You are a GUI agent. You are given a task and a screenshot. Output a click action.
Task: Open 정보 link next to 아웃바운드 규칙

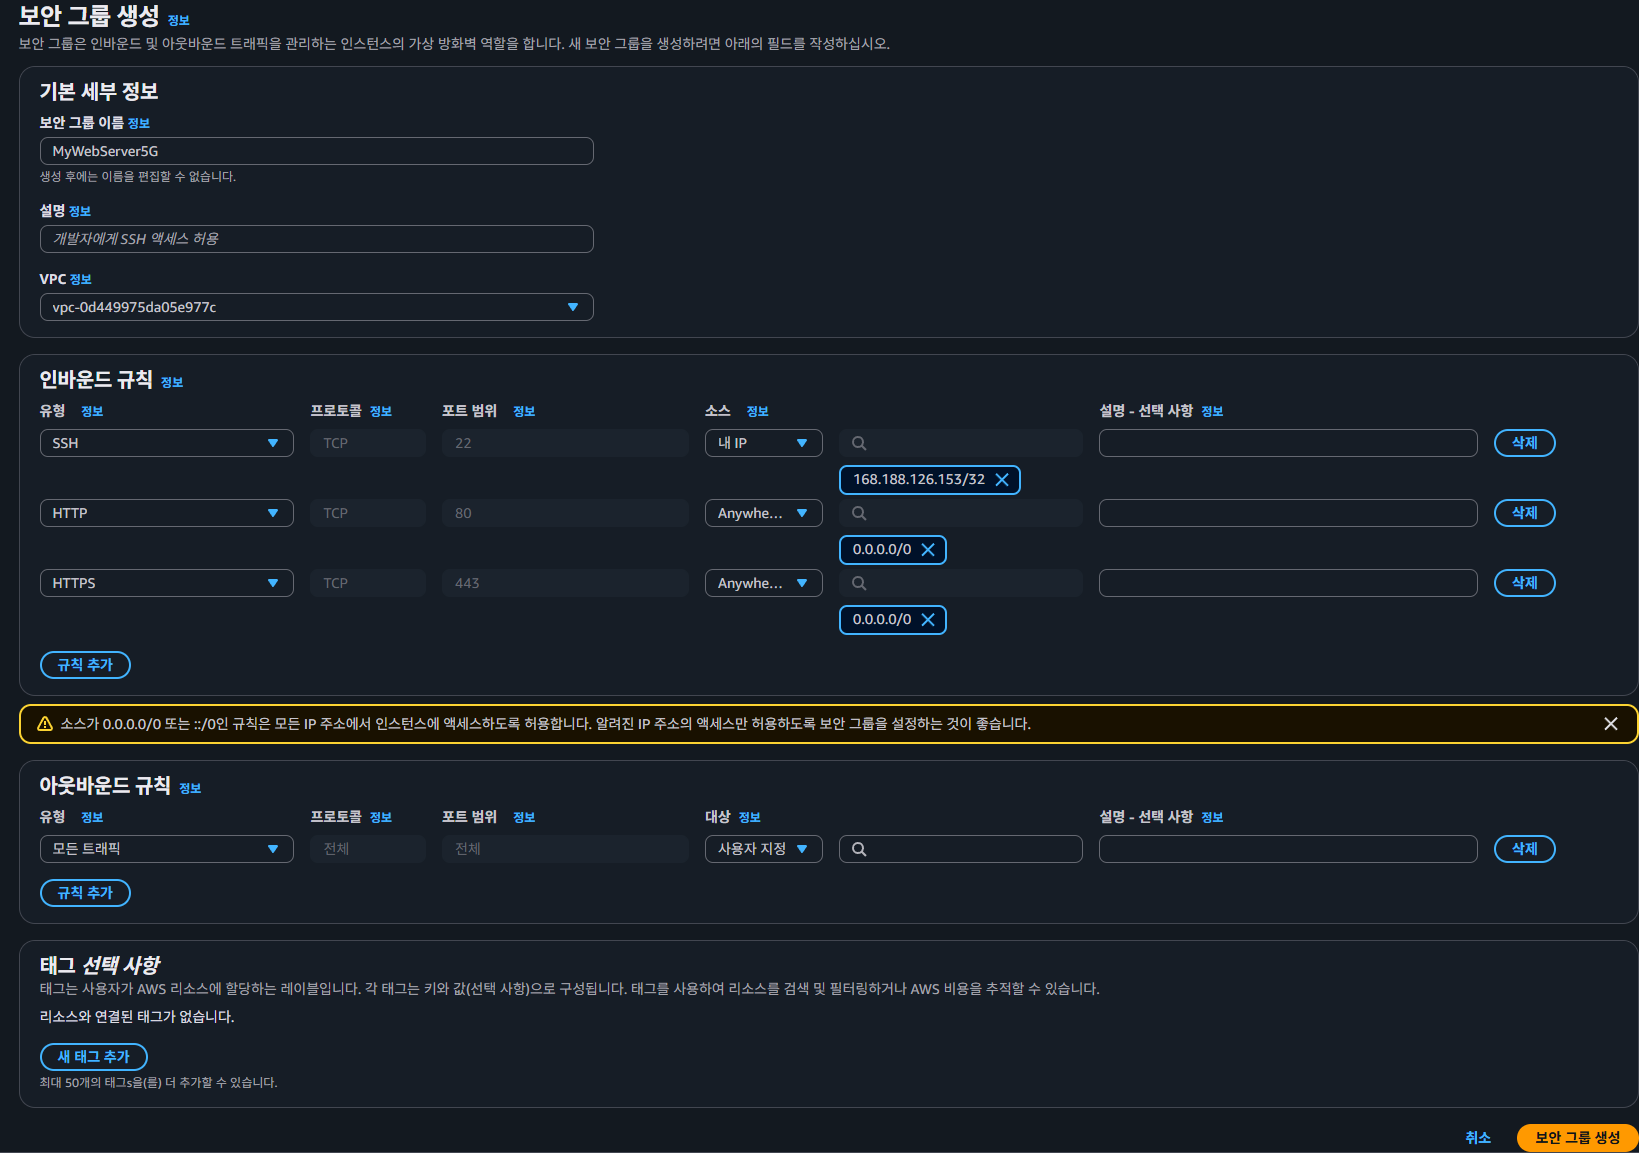[x=190, y=789]
